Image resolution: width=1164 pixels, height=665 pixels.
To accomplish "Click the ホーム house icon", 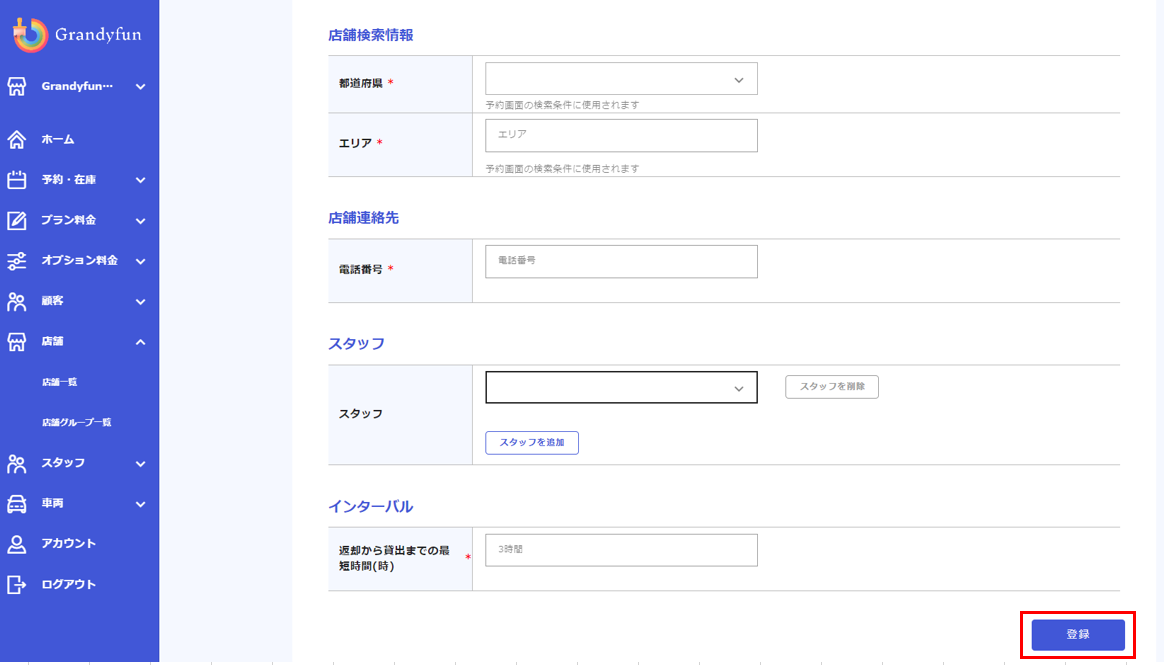I will click(16, 140).
